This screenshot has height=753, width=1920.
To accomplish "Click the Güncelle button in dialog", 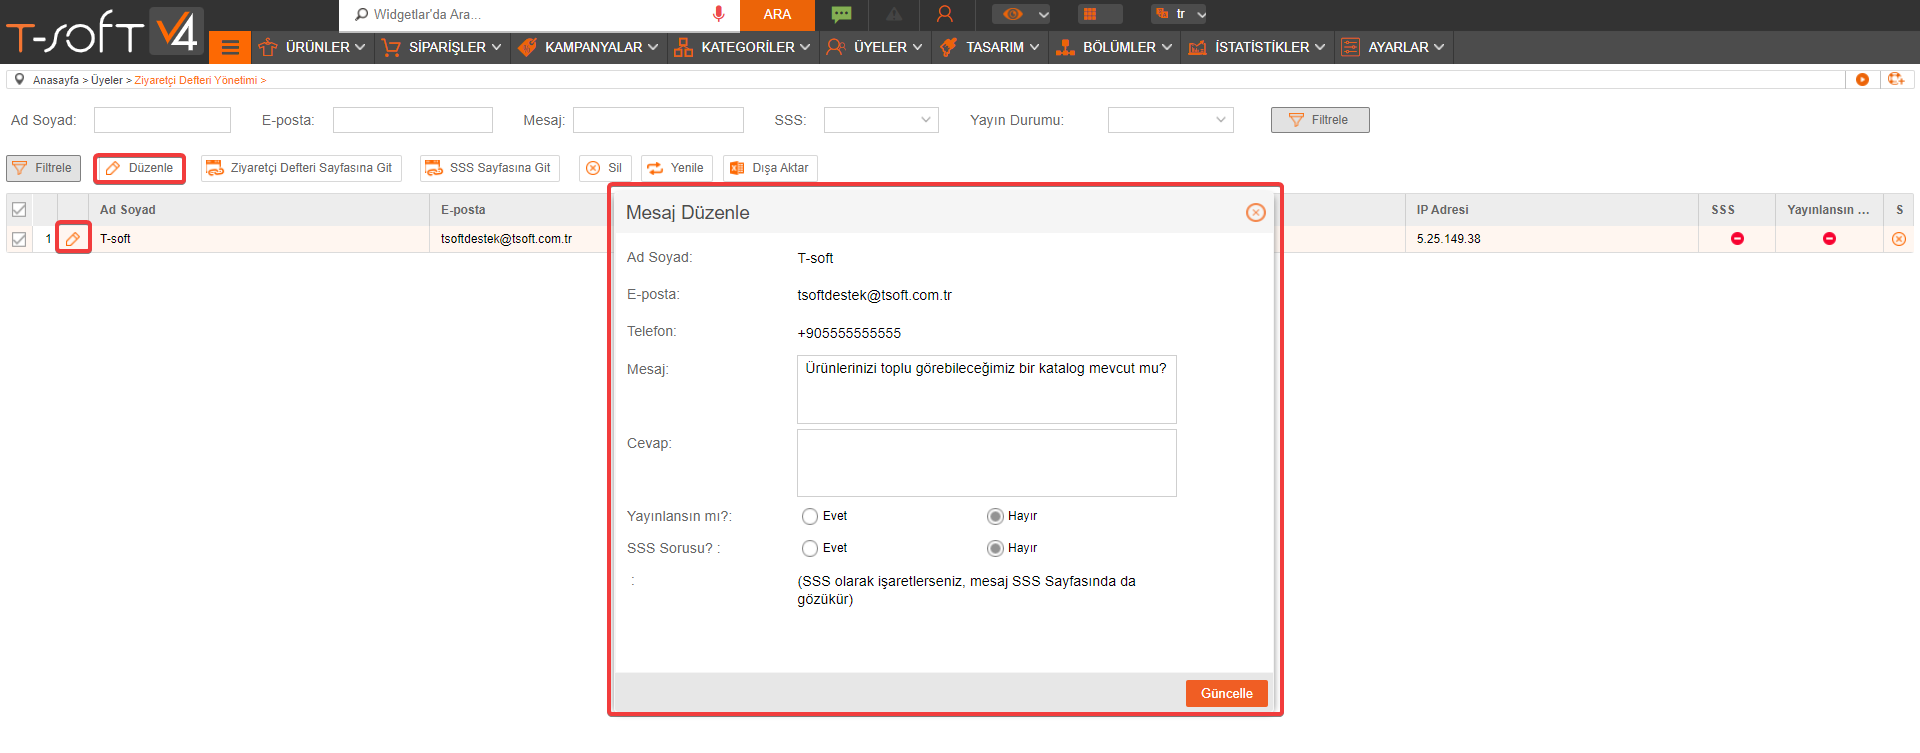I will pyautogui.click(x=1226, y=694).
